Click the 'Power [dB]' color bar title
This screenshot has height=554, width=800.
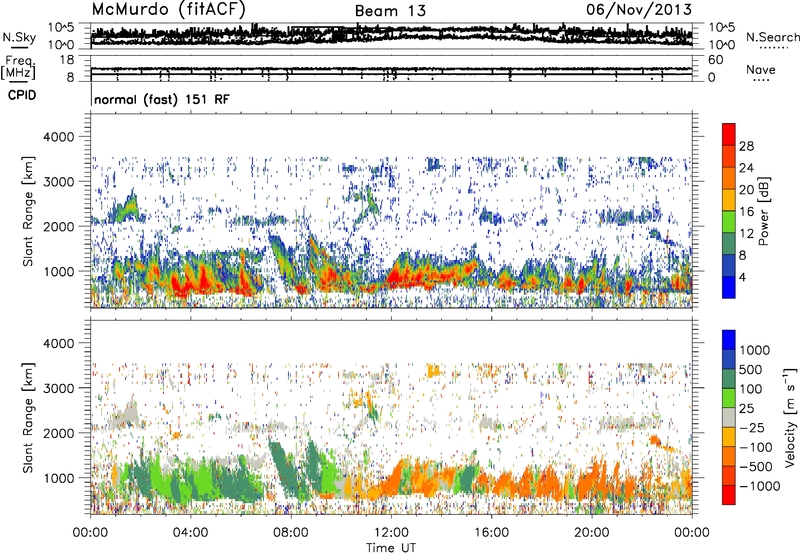click(763, 211)
